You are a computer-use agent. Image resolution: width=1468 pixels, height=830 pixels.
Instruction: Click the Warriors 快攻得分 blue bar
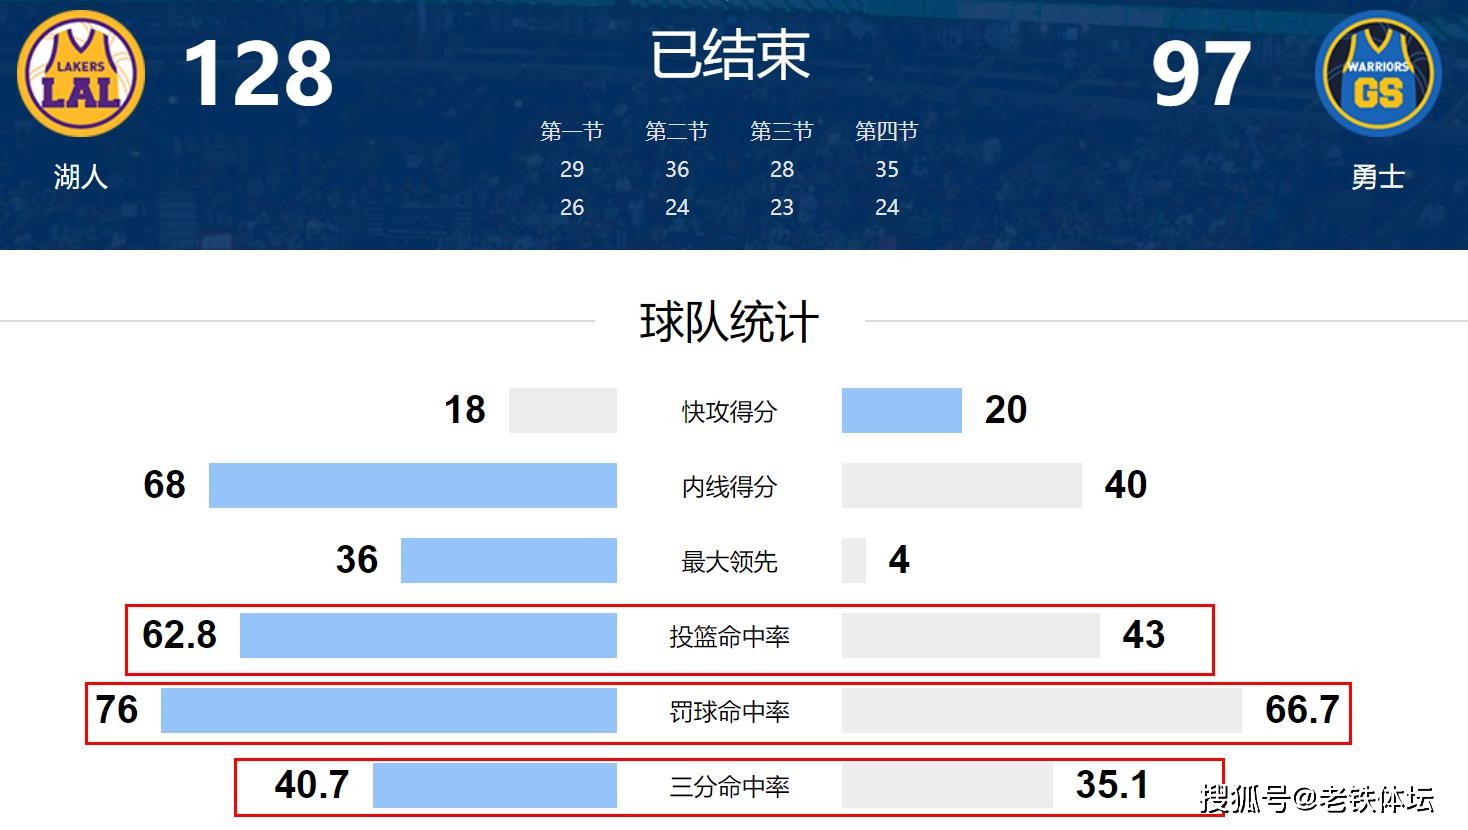pos(902,410)
